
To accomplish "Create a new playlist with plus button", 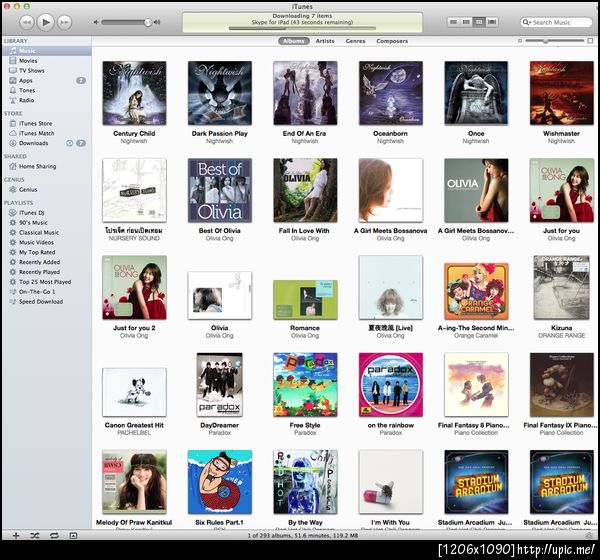I will tap(16, 536).
